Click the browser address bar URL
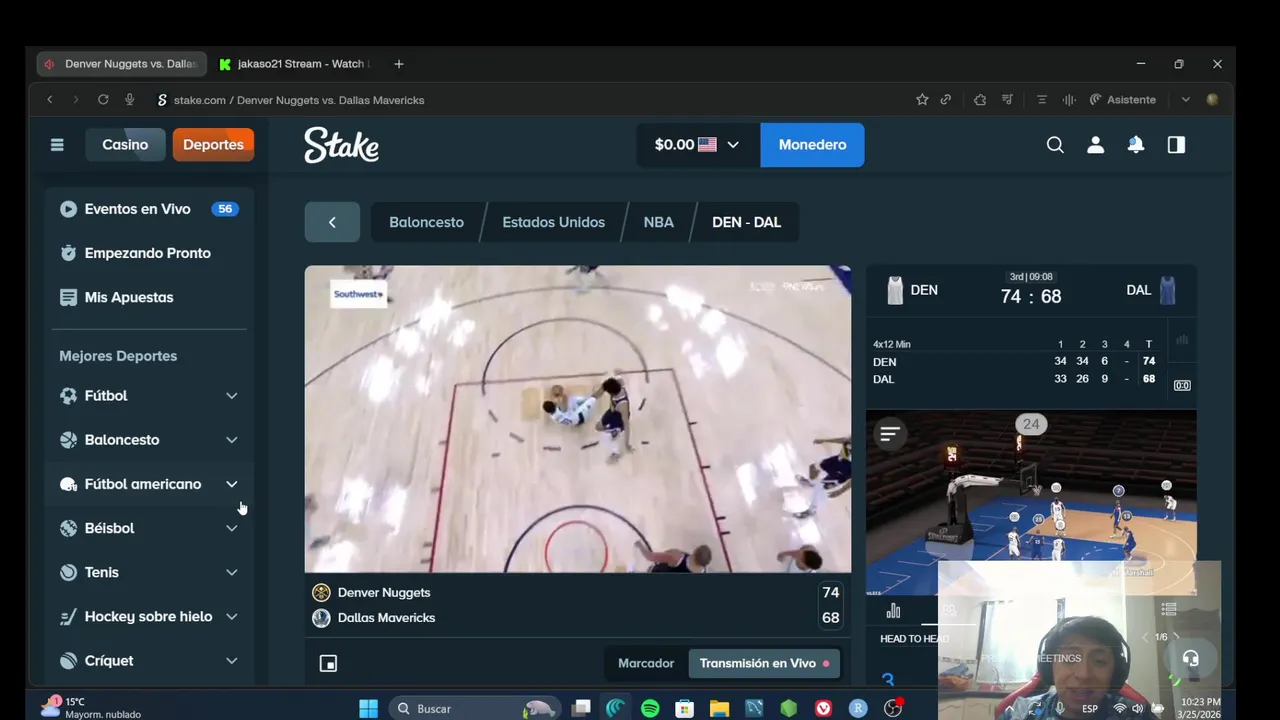 pos(299,100)
